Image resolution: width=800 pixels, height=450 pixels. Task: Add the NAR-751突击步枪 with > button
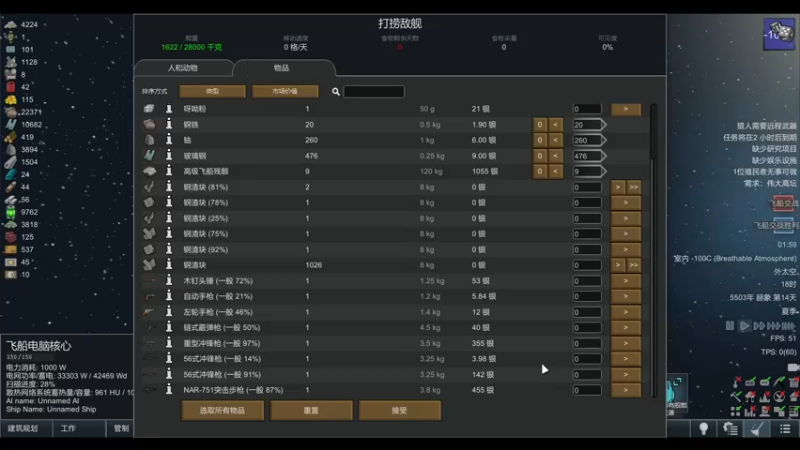pos(626,390)
